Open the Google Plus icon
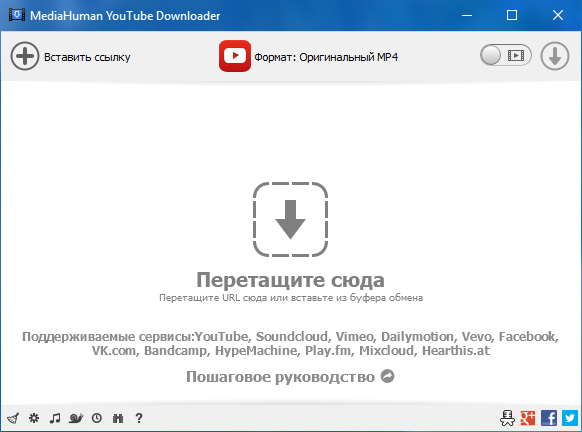This screenshot has height=432, width=582. 528,418
